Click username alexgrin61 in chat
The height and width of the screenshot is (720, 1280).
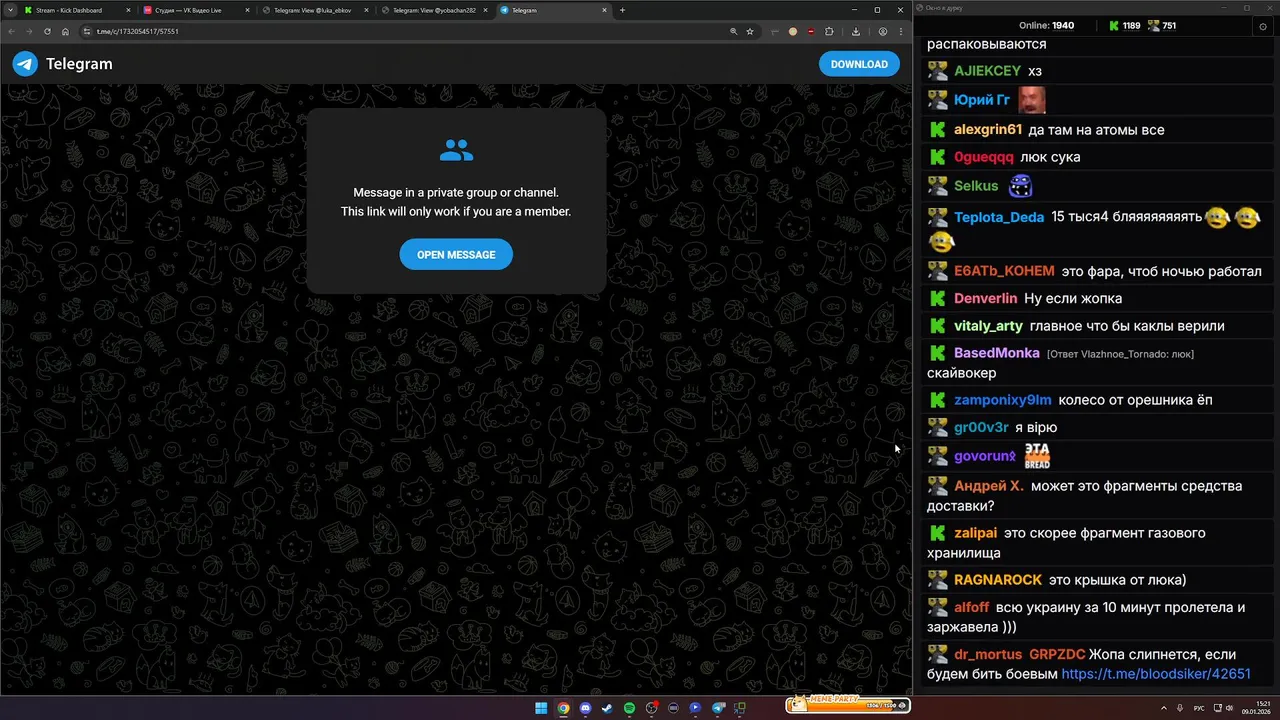[x=988, y=130]
